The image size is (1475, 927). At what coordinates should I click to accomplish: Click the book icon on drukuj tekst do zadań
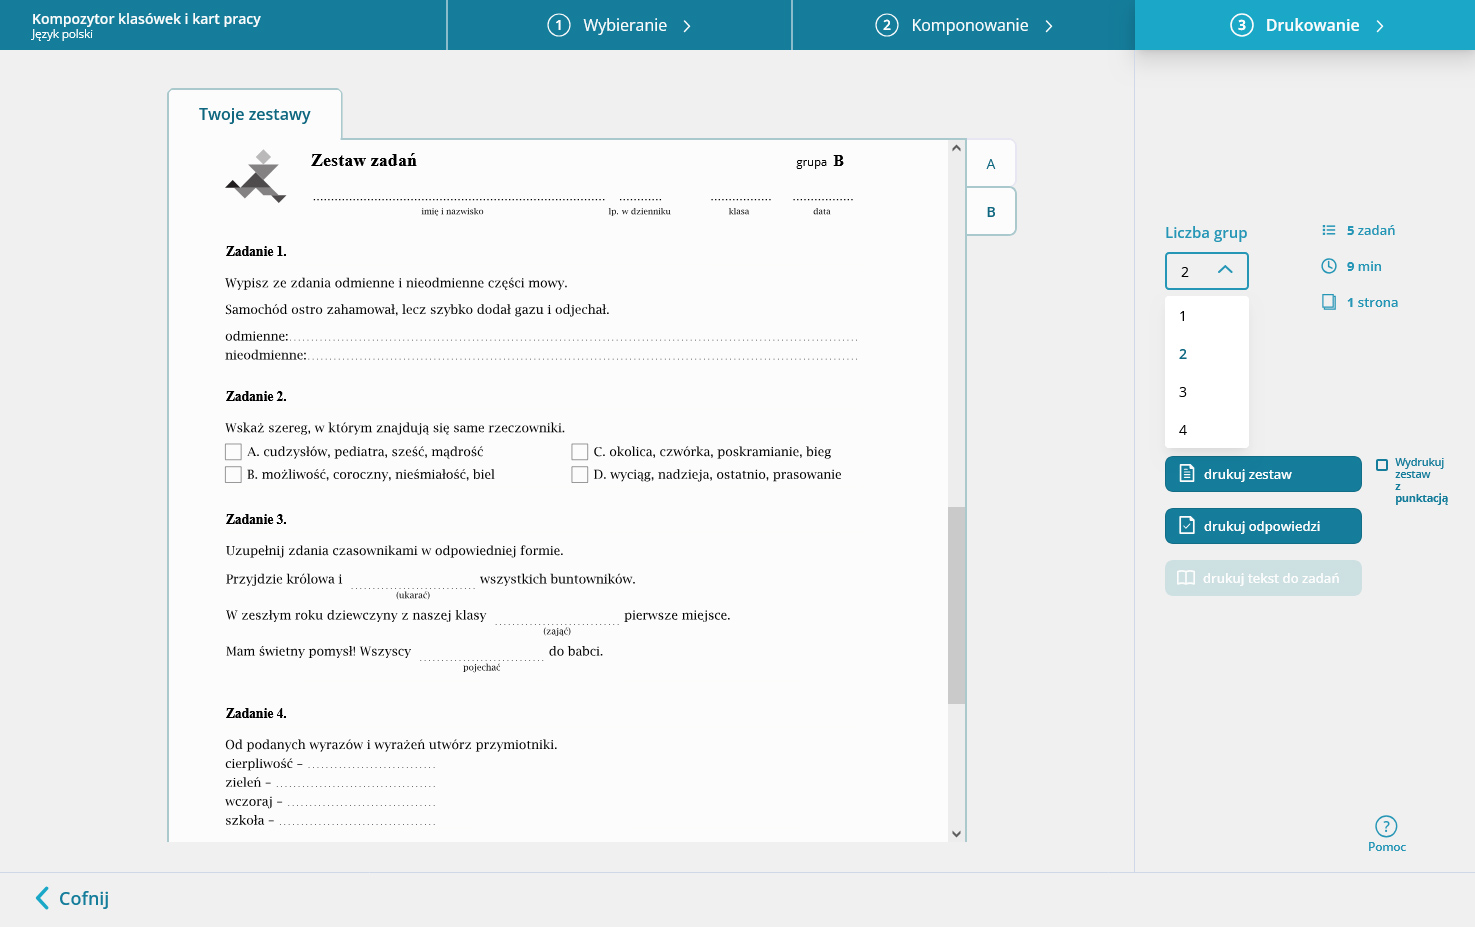point(1186,578)
